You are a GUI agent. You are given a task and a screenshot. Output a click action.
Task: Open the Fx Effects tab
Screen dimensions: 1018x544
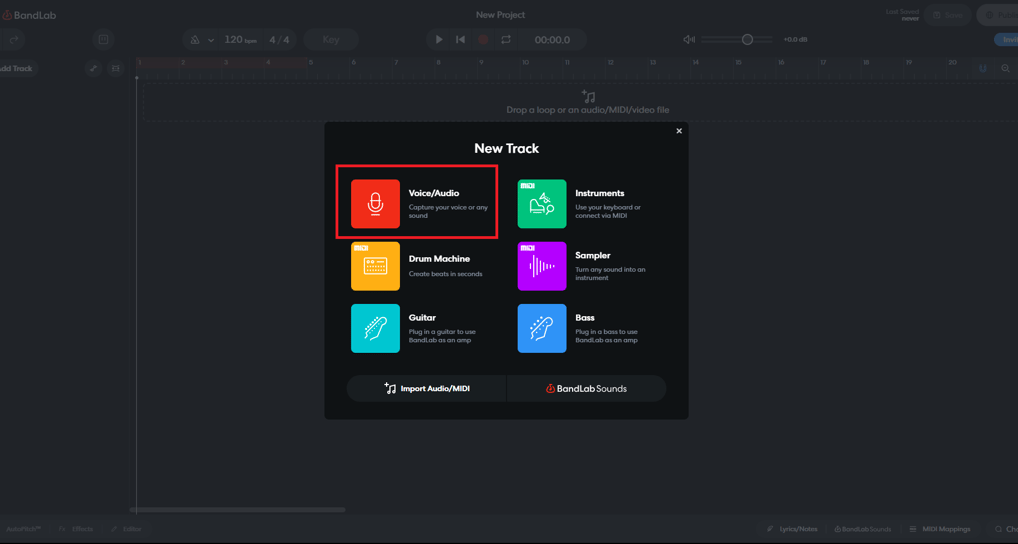tap(75, 529)
